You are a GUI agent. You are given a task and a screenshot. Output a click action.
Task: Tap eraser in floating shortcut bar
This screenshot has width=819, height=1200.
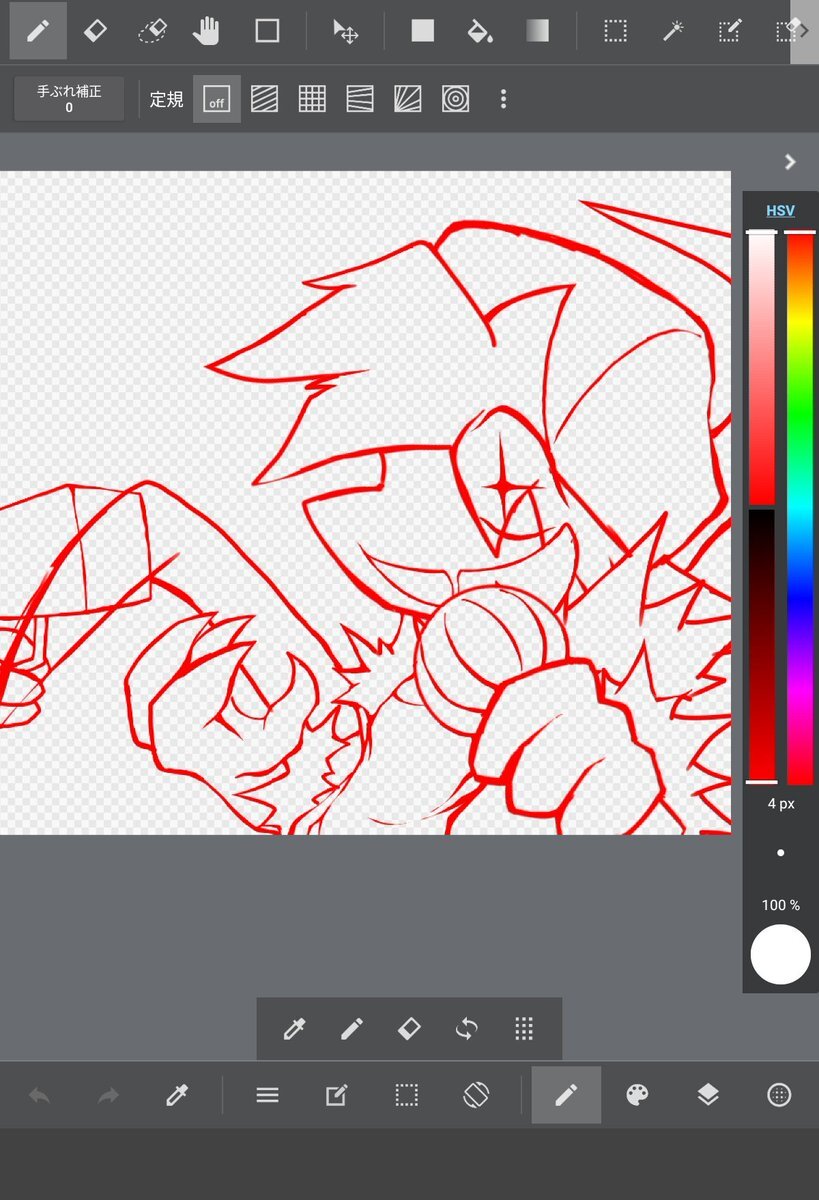pyautogui.click(x=409, y=1029)
